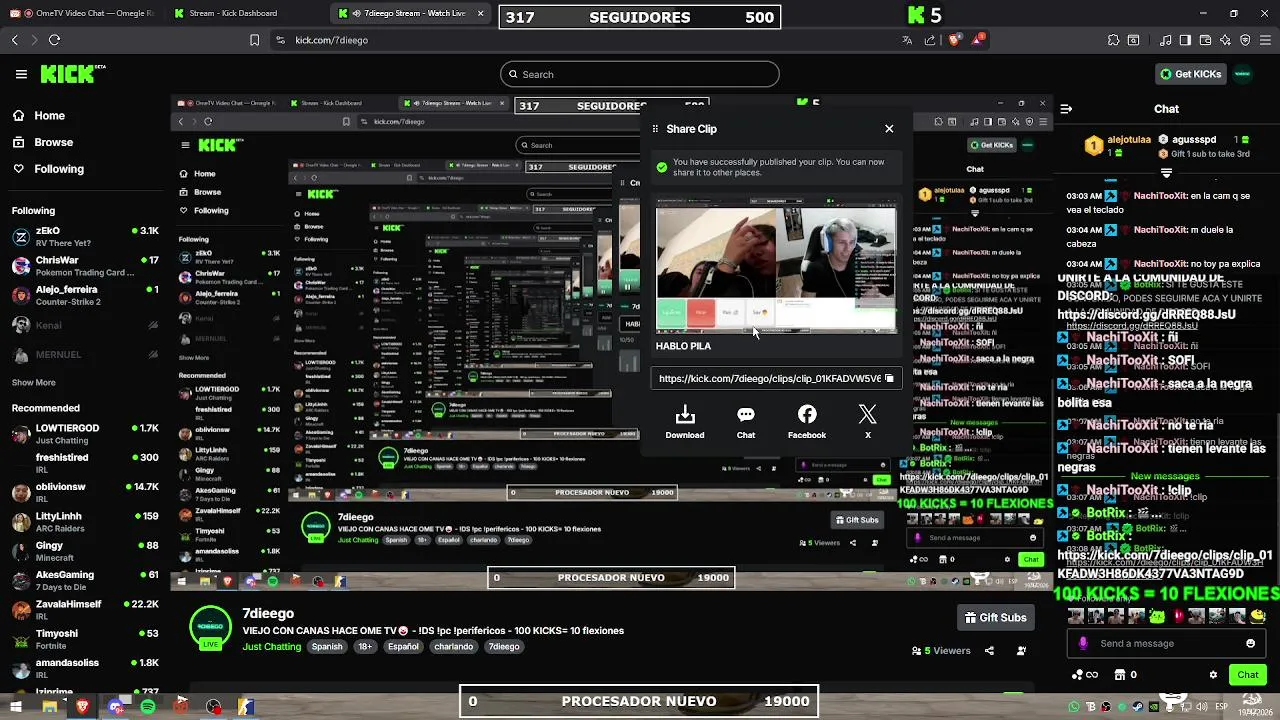Share the clip to Chat
This screenshot has width=1280, height=720.
pyautogui.click(x=746, y=422)
